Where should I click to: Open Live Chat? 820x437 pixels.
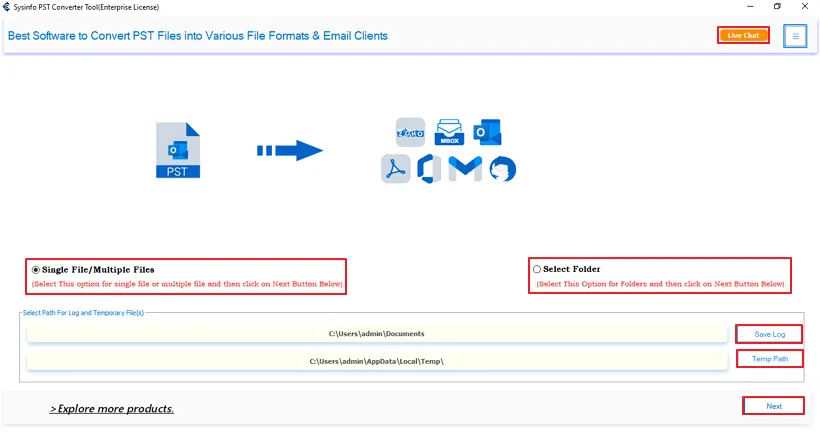[743, 36]
